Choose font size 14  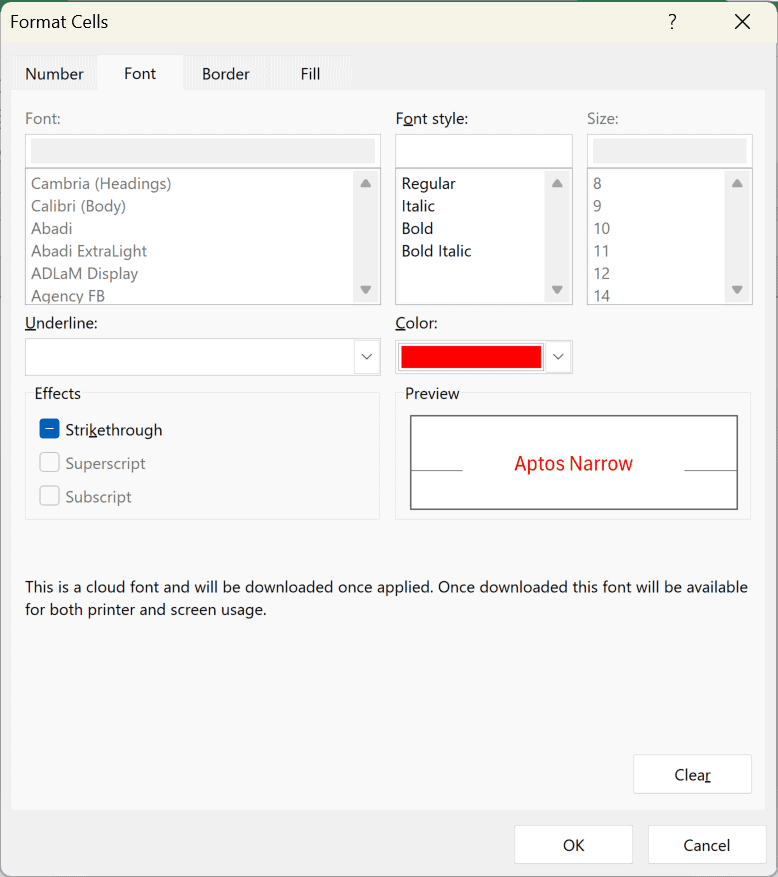point(601,295)
